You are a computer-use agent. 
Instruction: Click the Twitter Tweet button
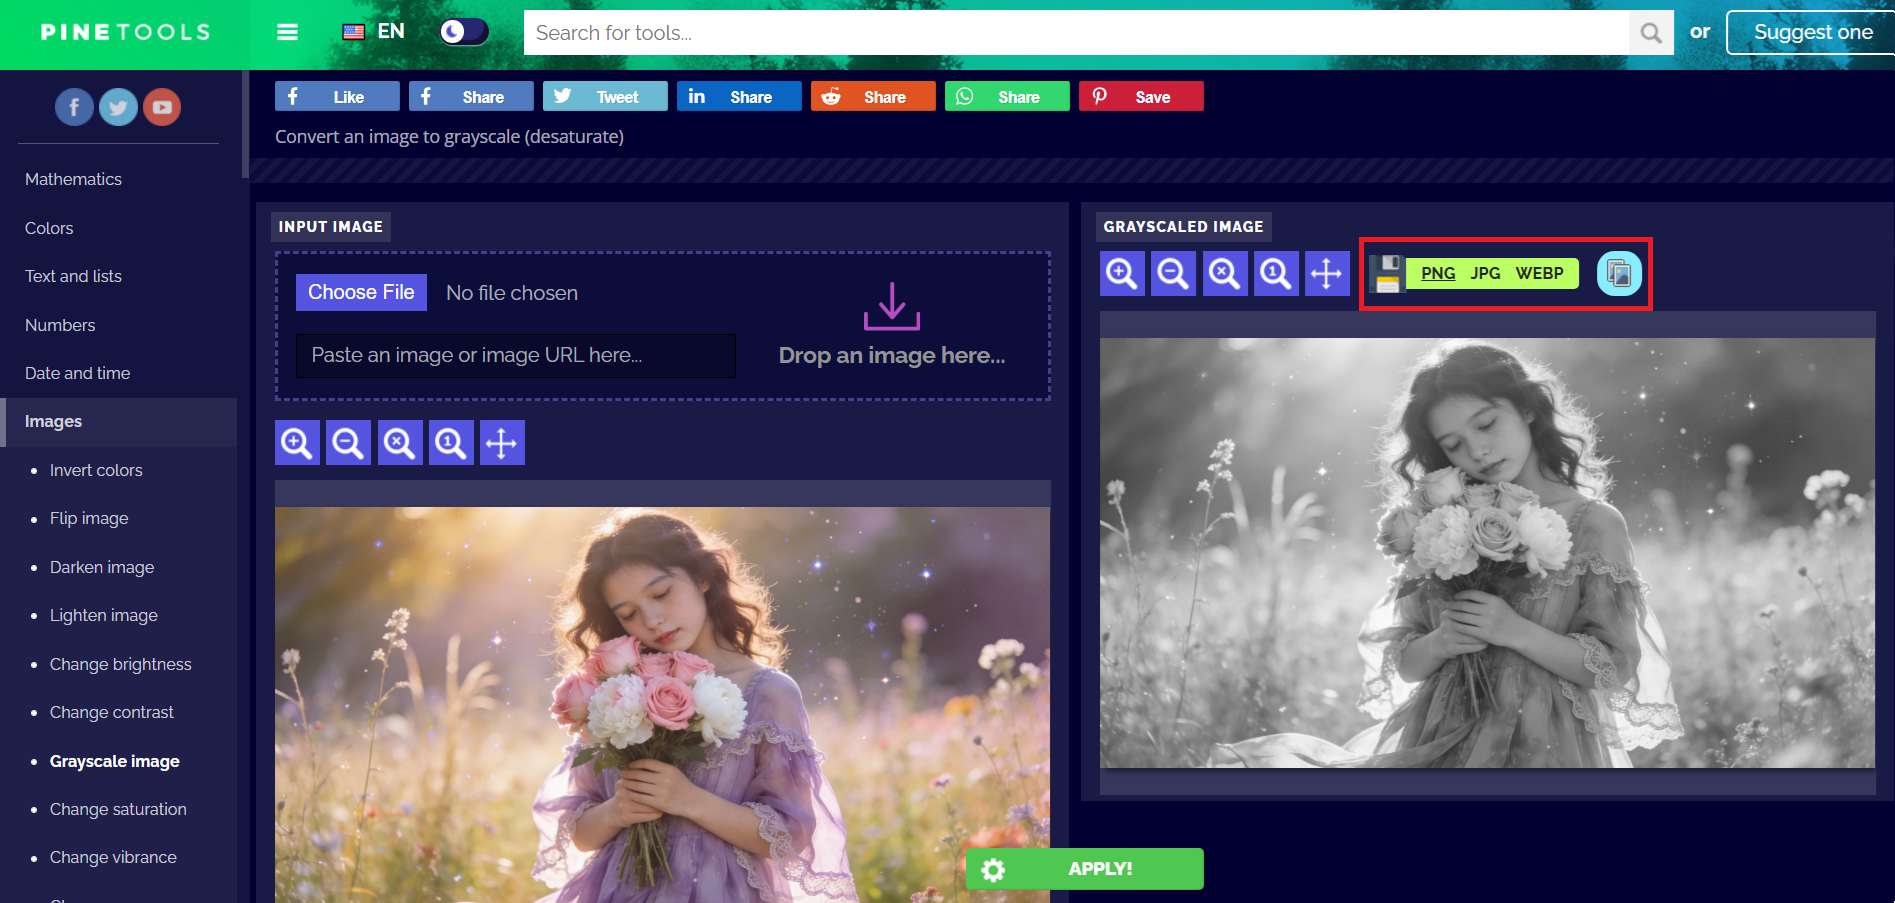[605, 96]
